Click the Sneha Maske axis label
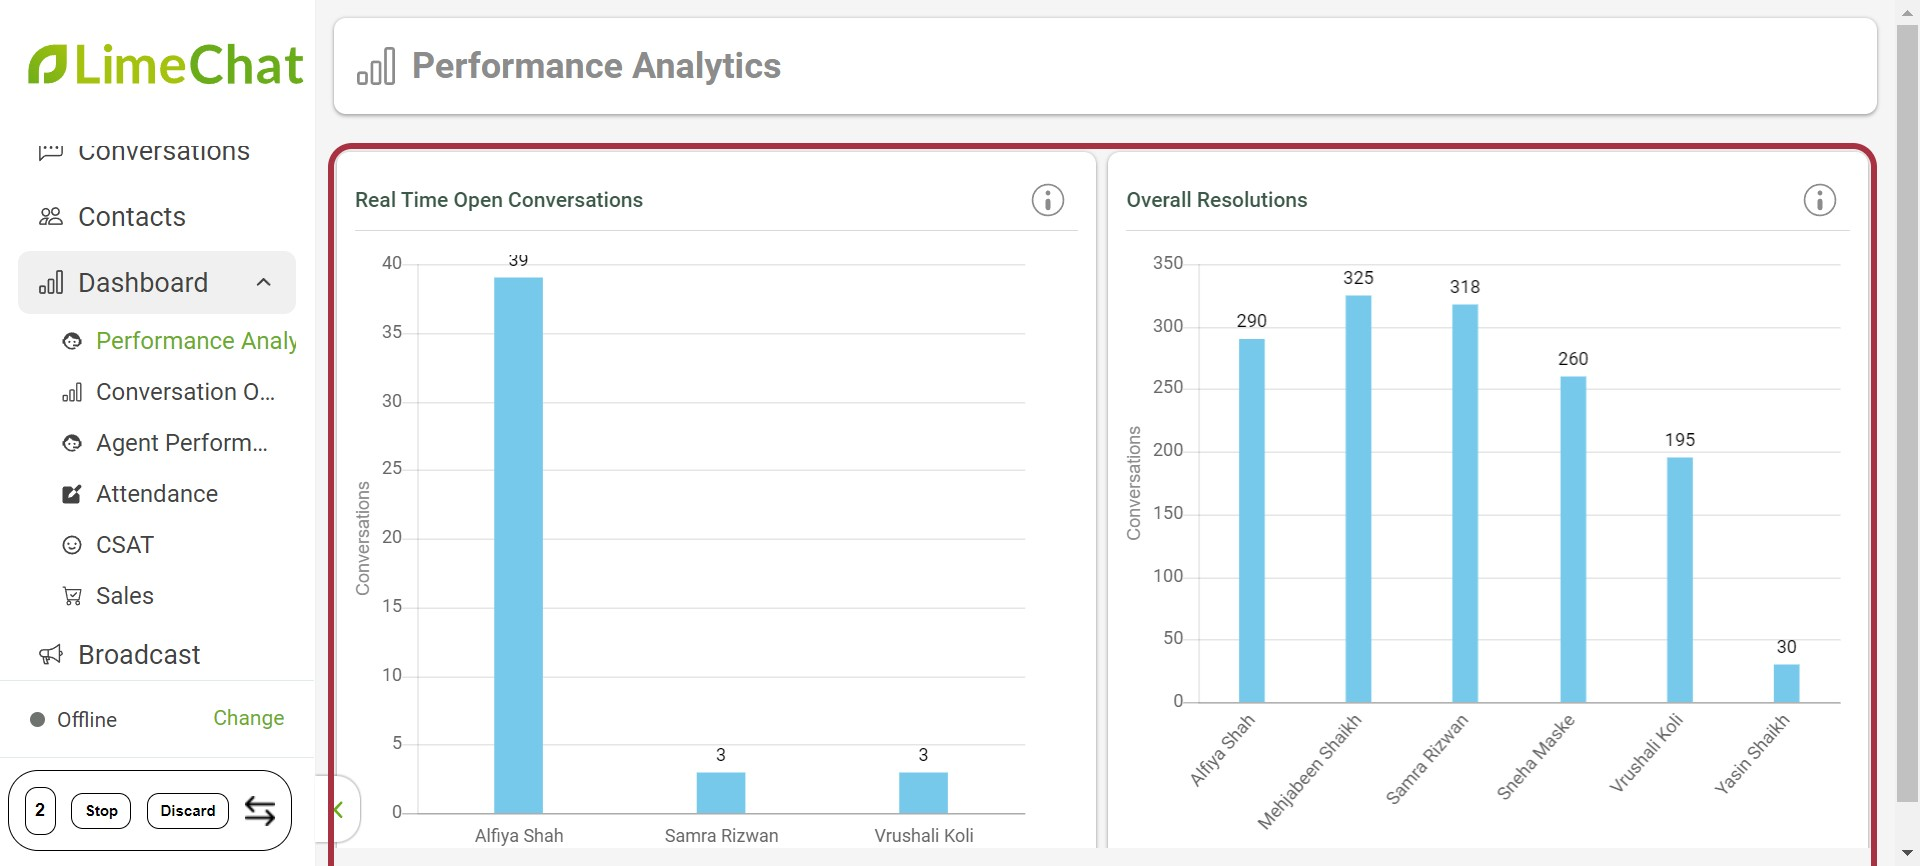The width and height of the screenshot is (1920, 866). tap(1536, 757)
